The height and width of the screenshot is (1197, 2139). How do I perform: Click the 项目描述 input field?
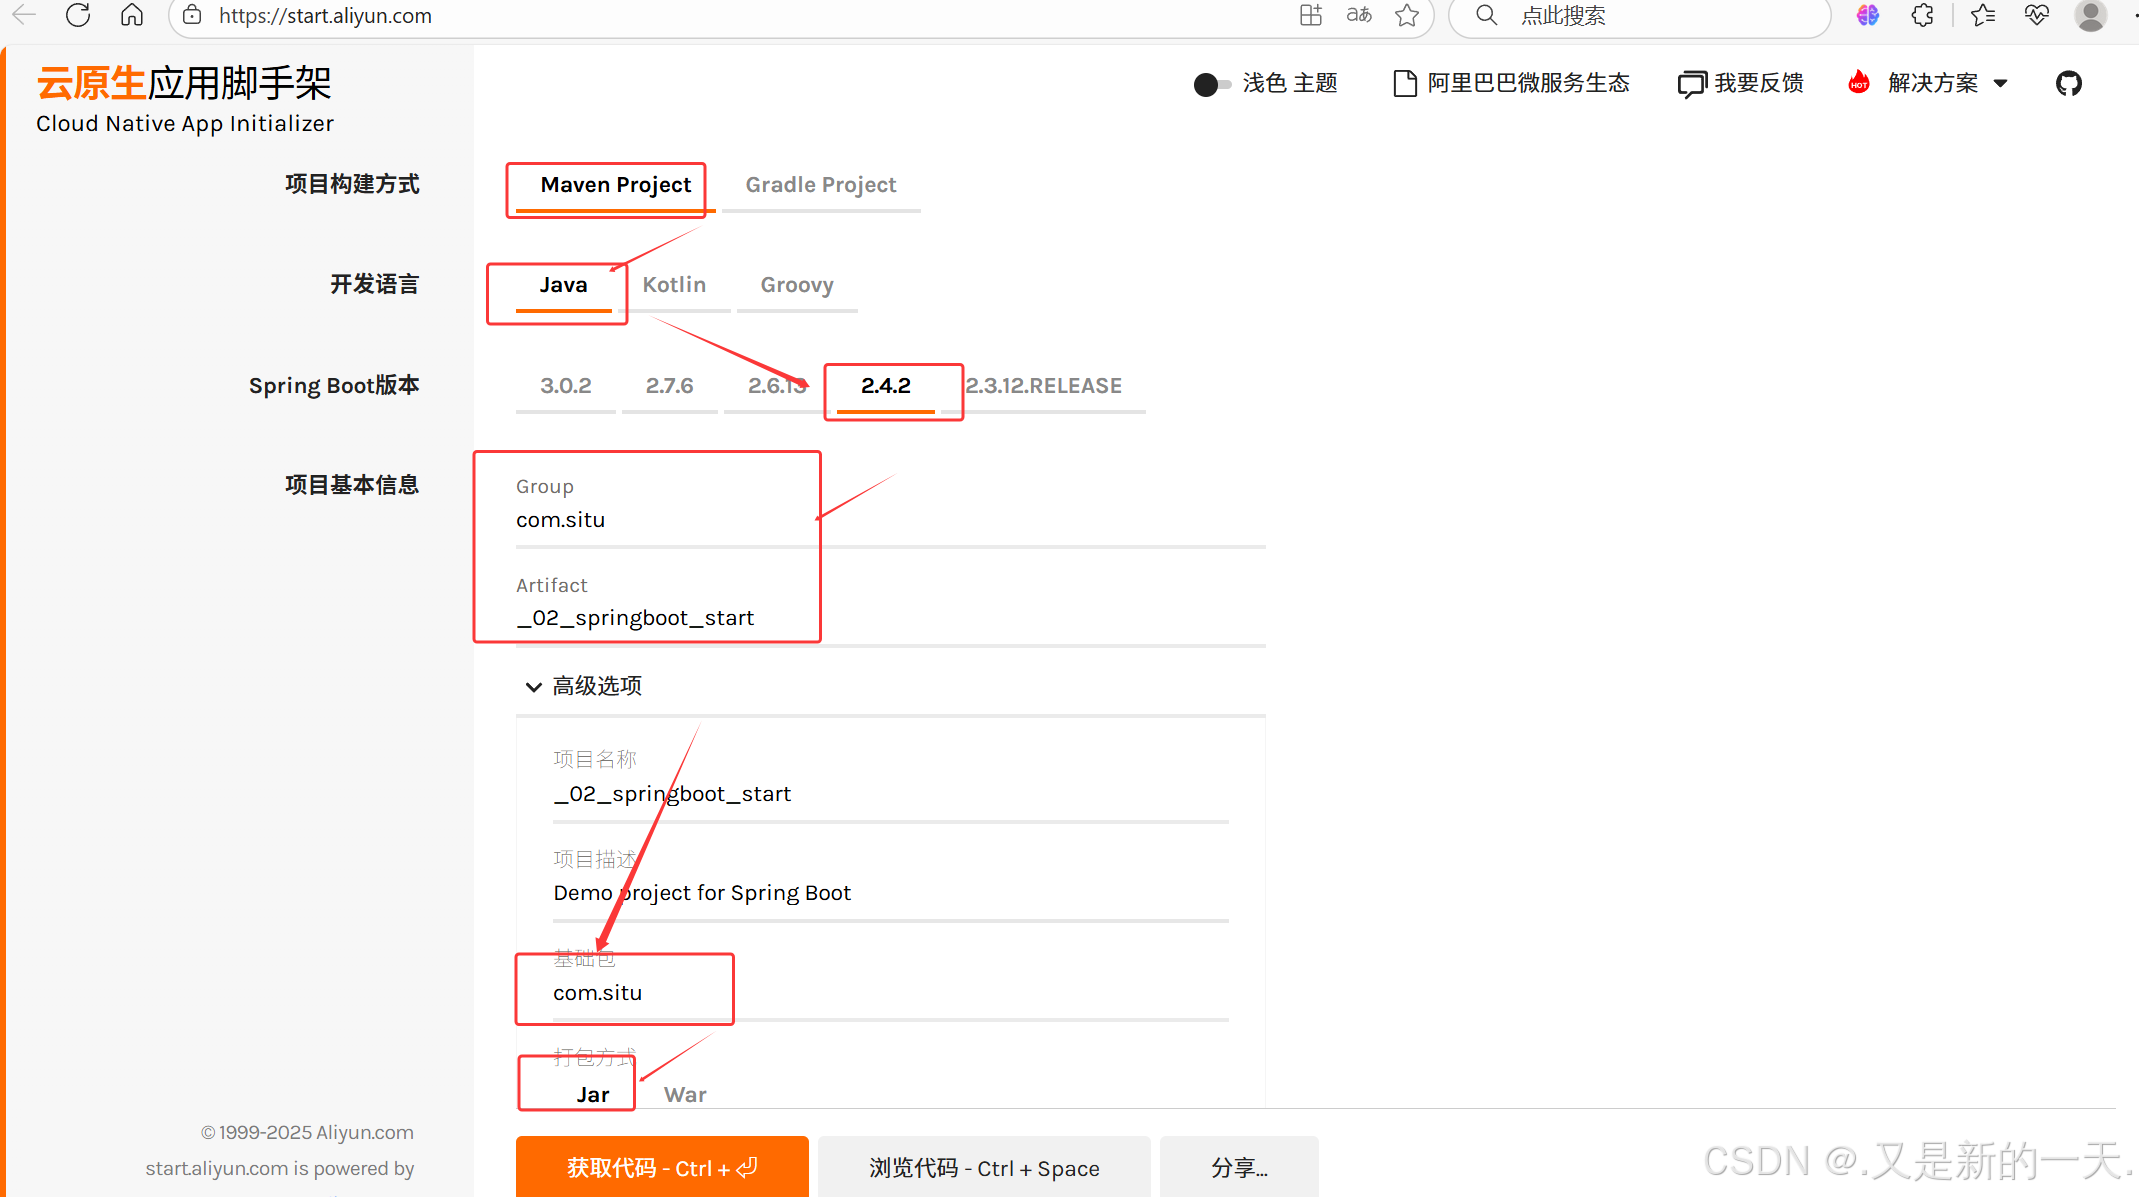tap(890, 893)
